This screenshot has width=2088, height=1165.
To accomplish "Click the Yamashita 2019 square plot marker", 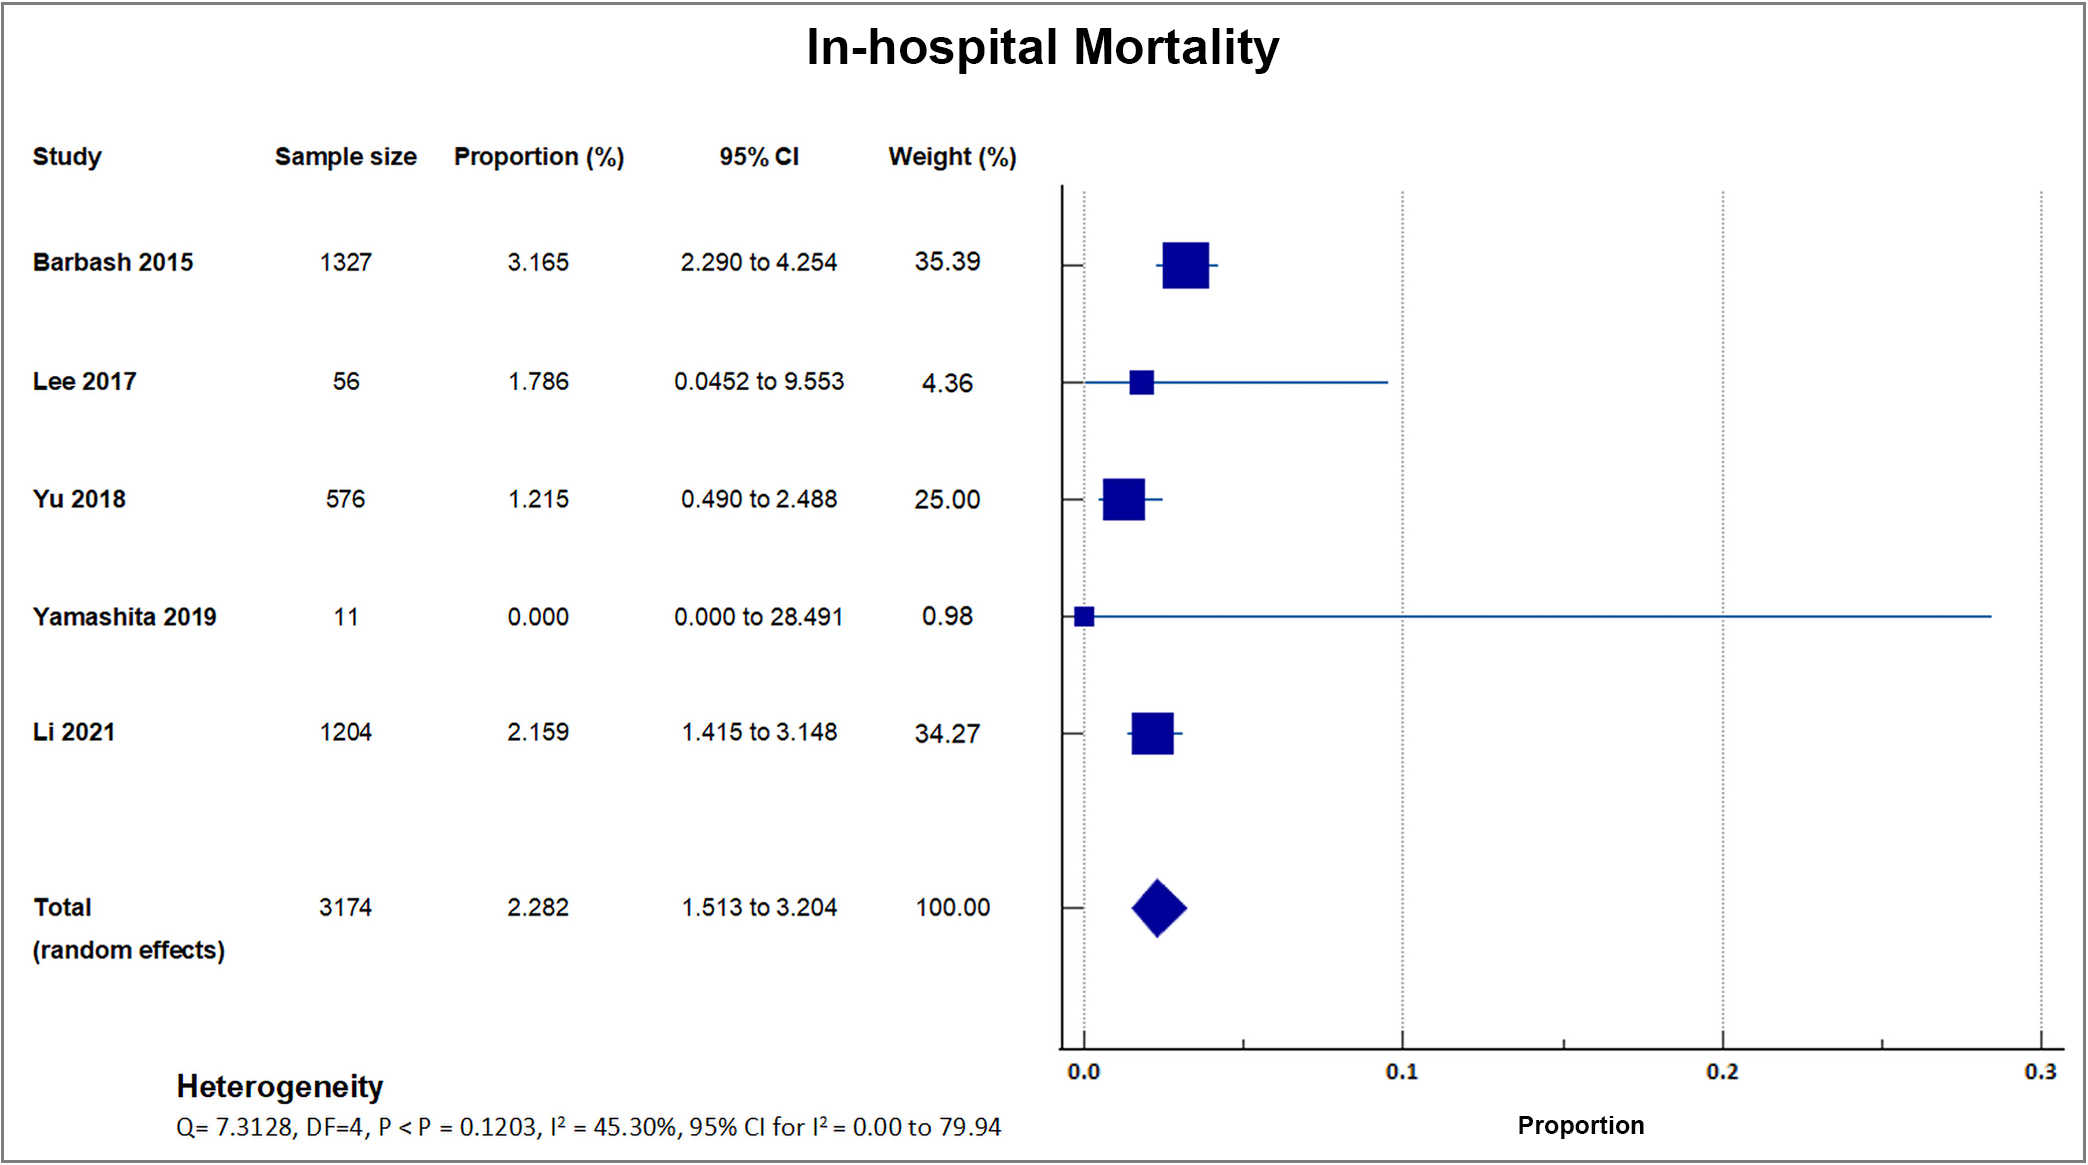I will 1084,616.
